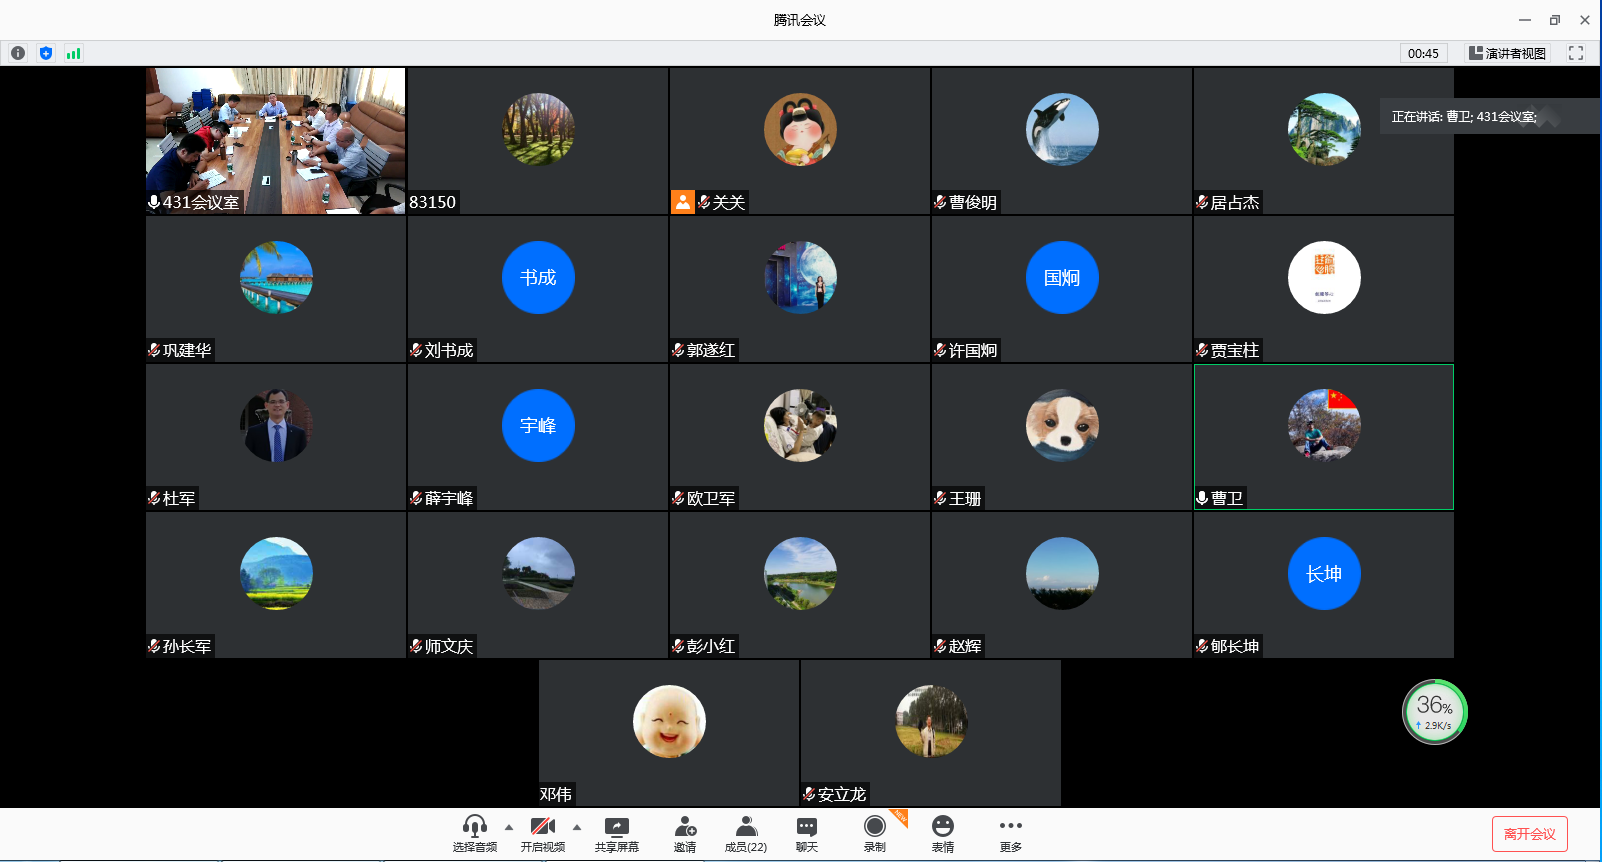Open the blue security shield icon
The image size is (1602, 862).
(x=46, y=53)
